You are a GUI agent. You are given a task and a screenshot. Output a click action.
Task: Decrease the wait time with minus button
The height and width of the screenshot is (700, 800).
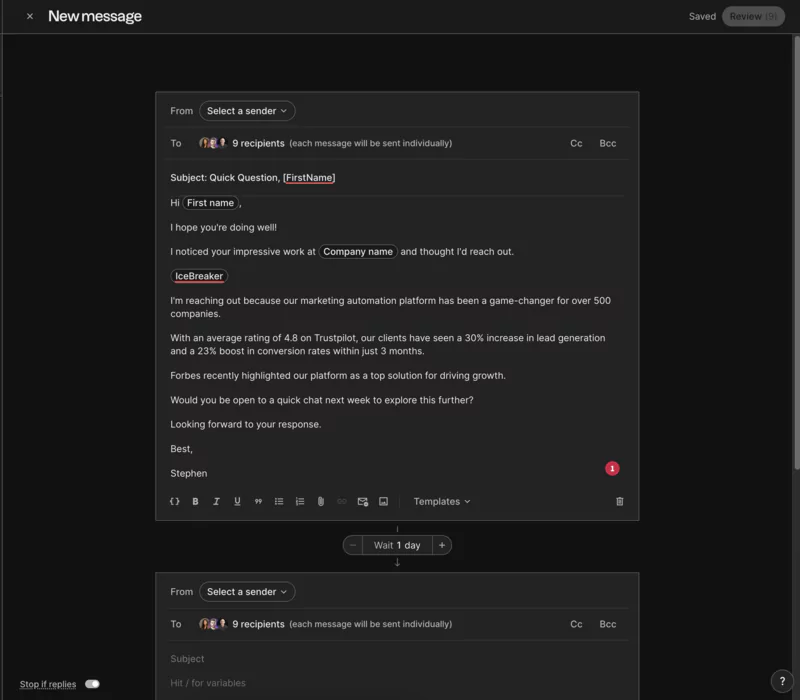click(x=353, y=545)
